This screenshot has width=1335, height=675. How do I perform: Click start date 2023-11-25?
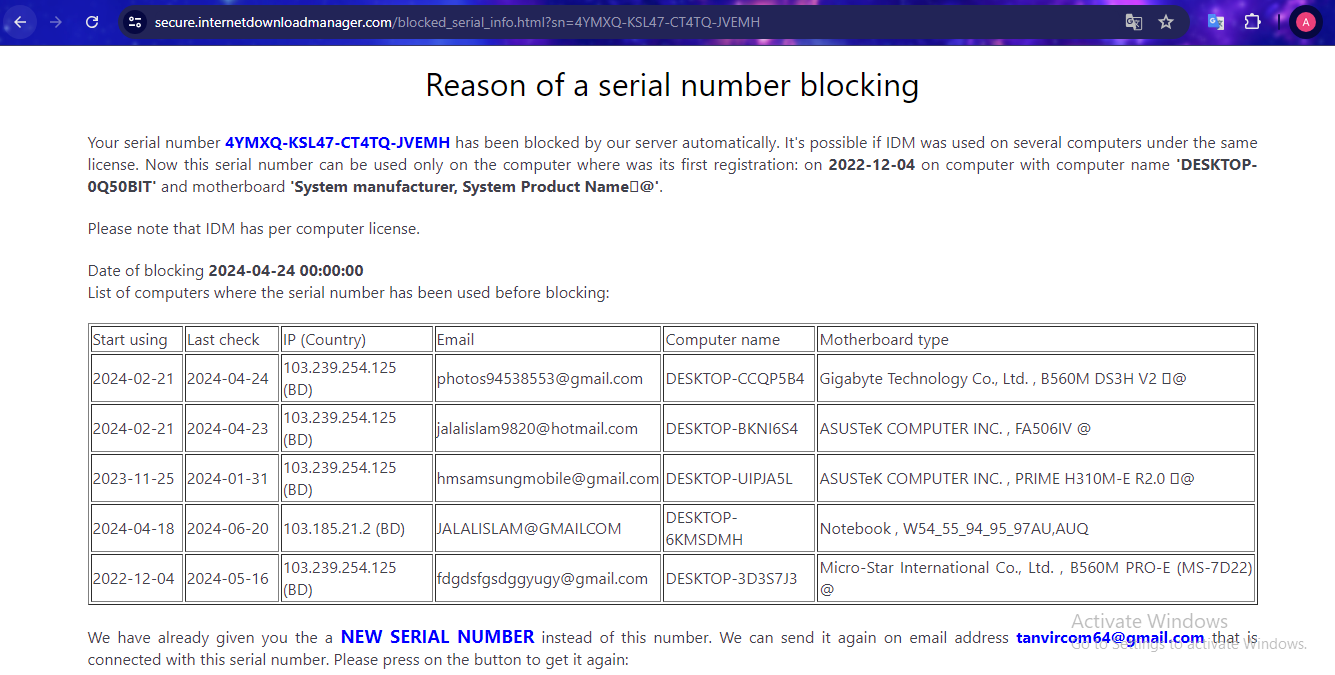tap(133, 478)
